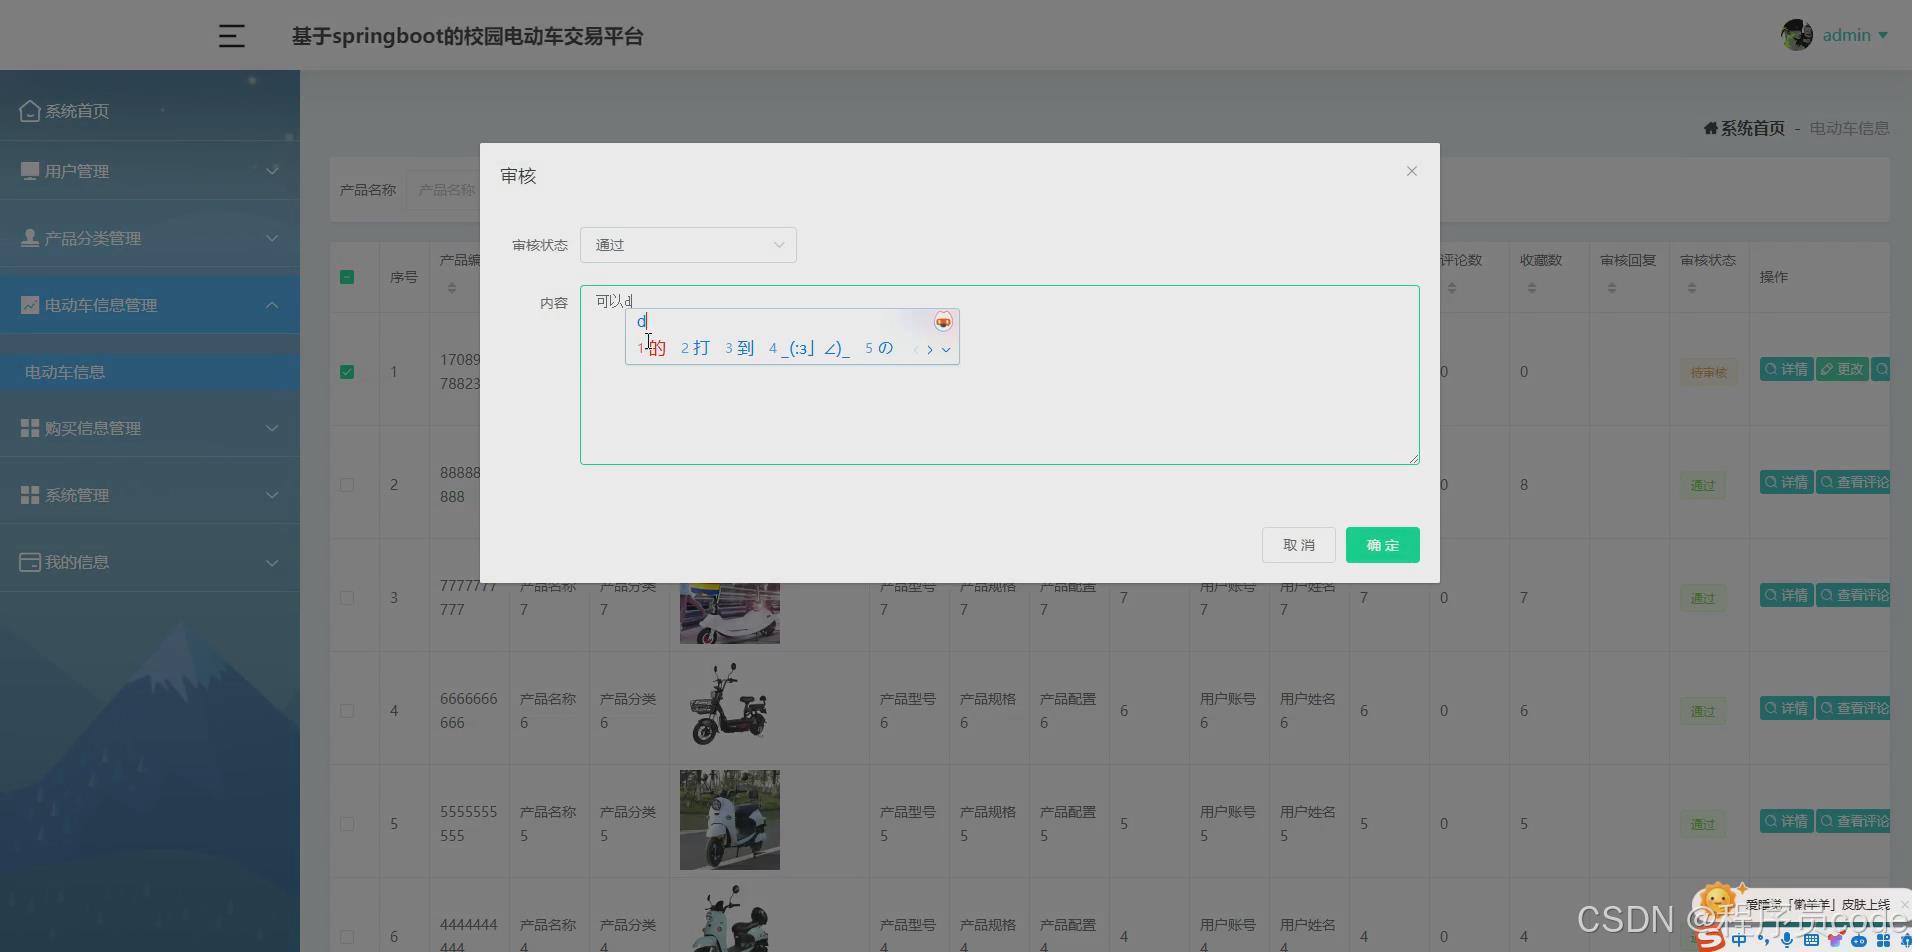
Task: Select the microphone icon on the Sogou toolbar
Action: point(1787,941)
